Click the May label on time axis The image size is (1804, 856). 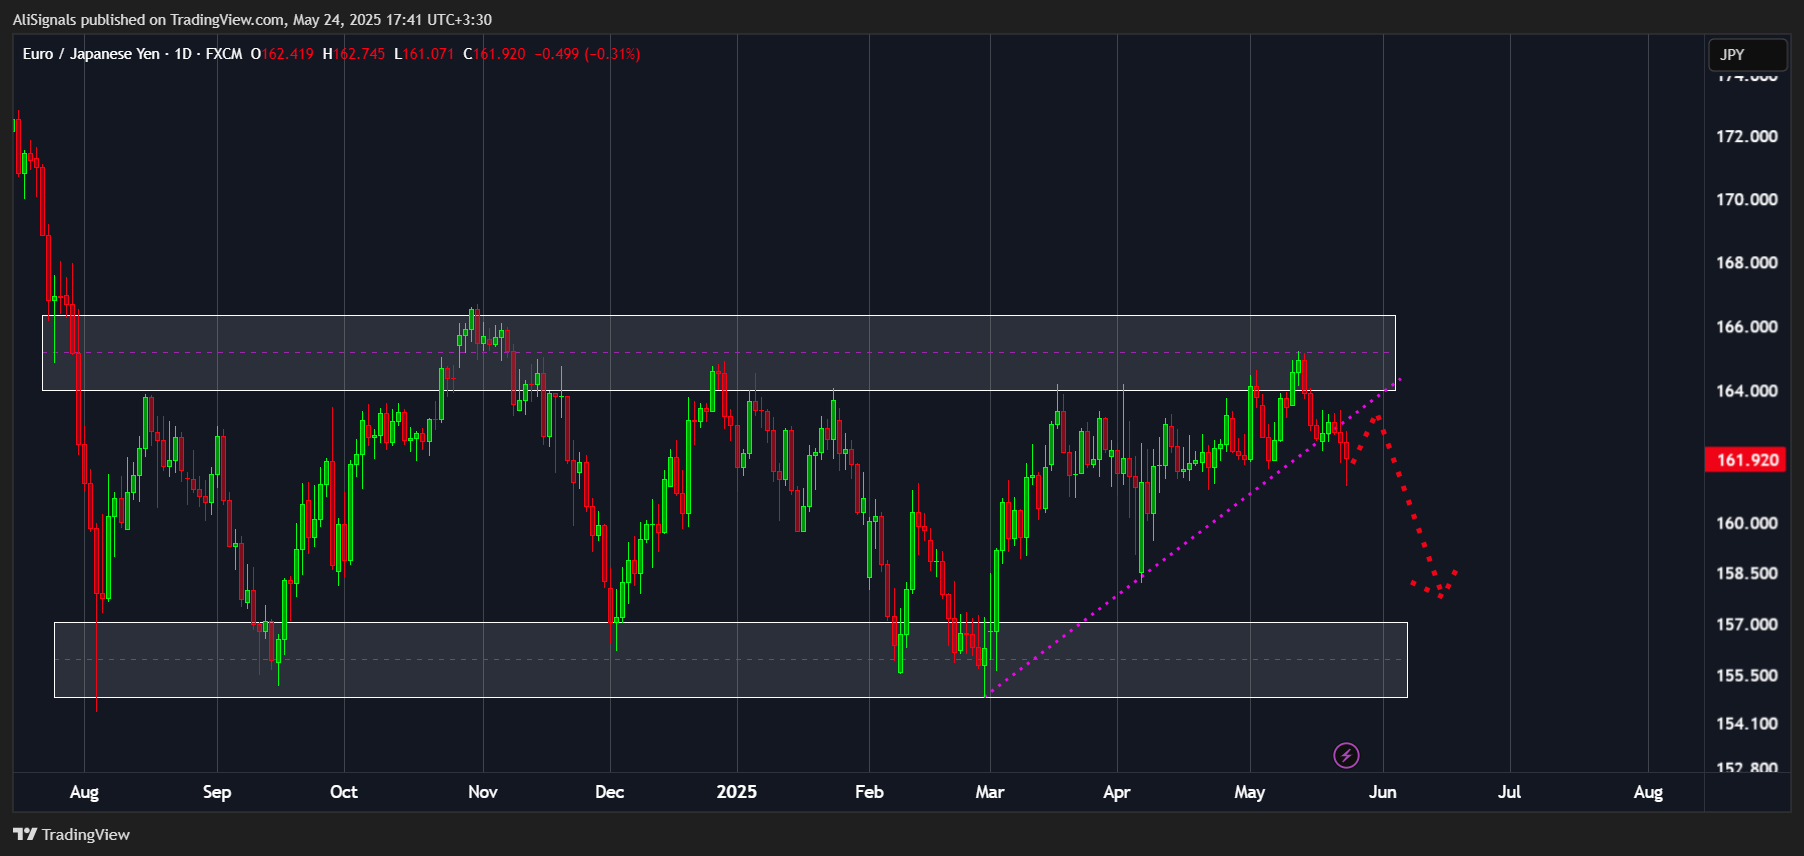(1250, 792)
